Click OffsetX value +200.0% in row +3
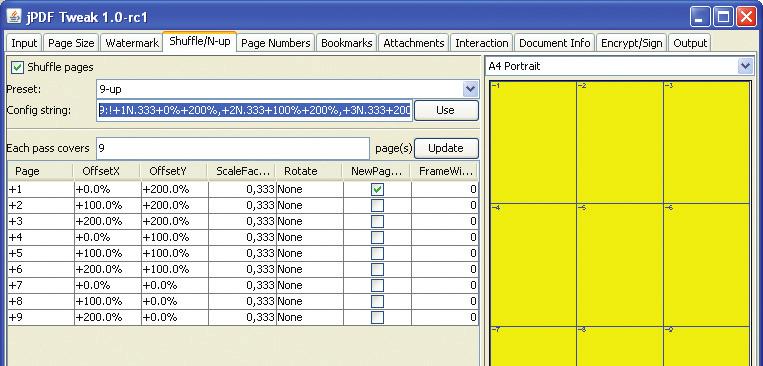This screenshot has height=366, width=763. point(108,221)
